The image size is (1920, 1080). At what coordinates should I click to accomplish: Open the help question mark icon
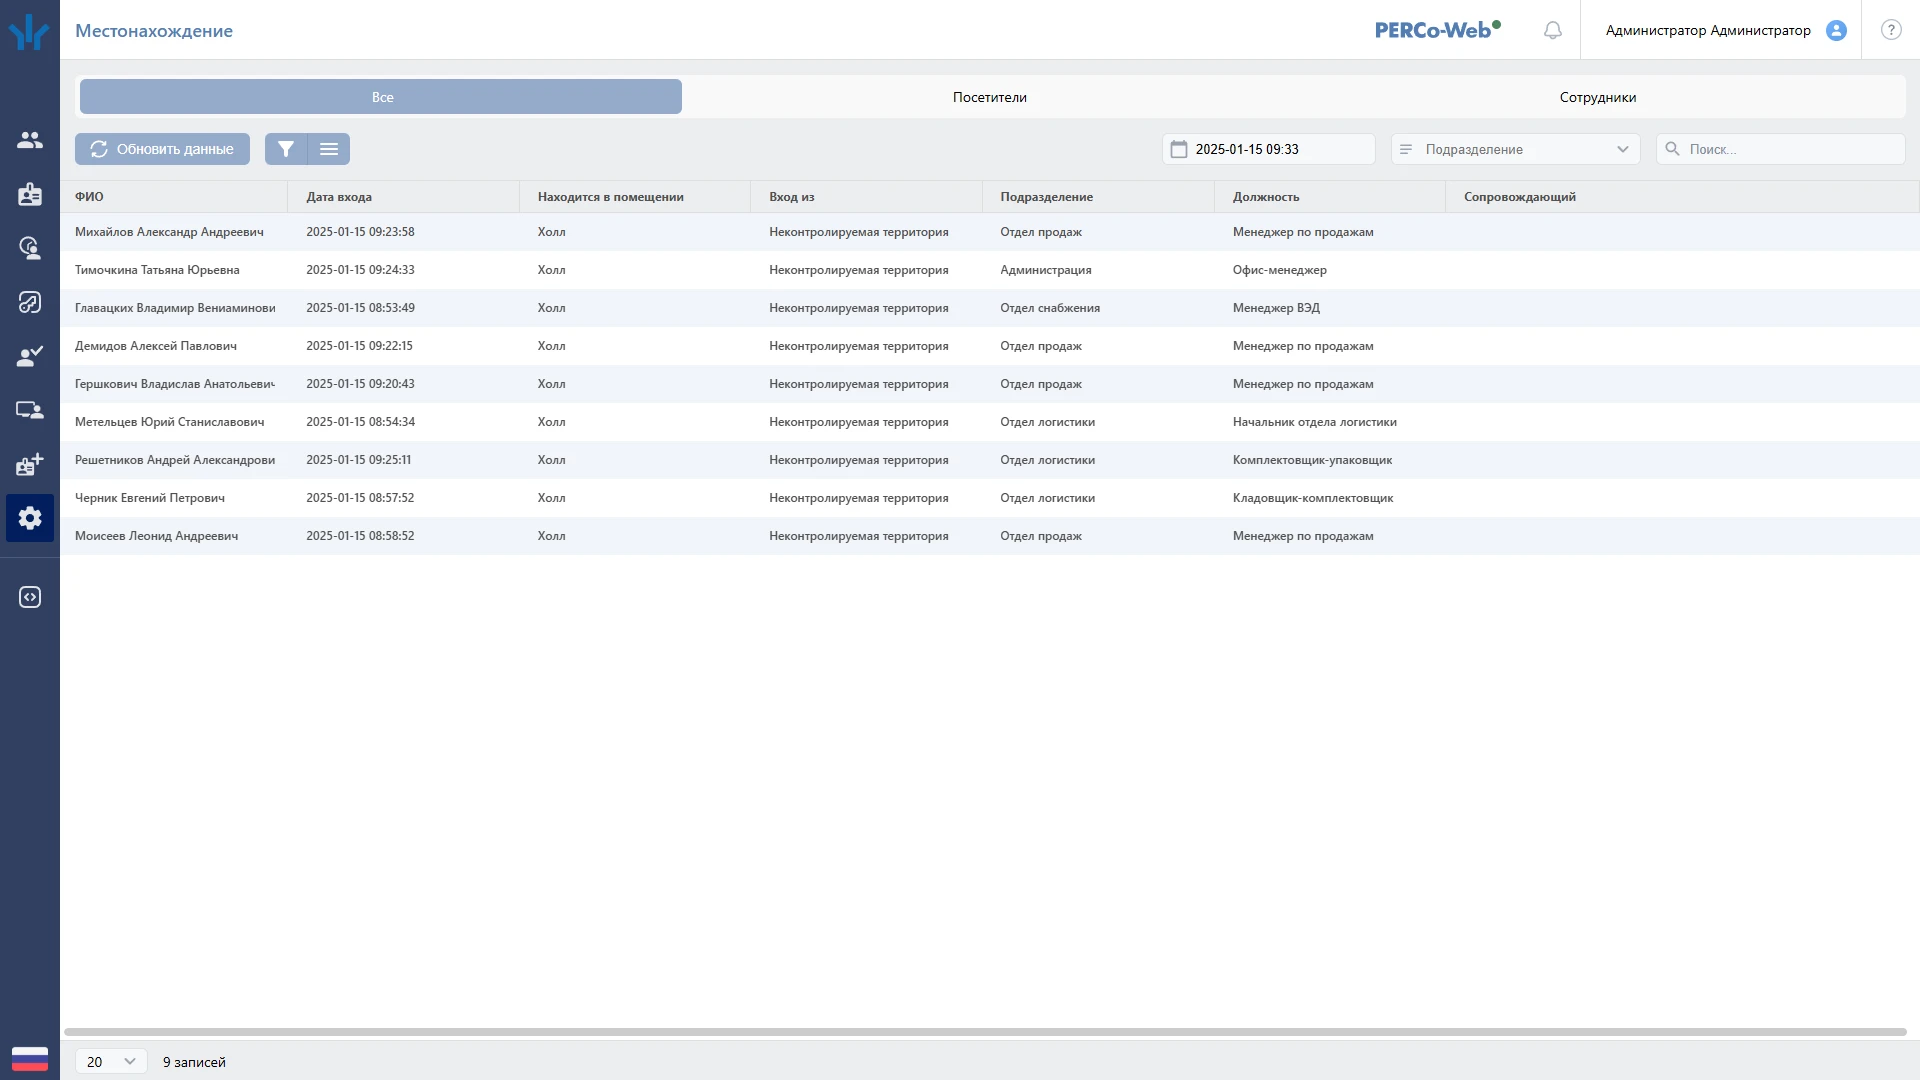pyautogui.click(x=1890, y=30)
